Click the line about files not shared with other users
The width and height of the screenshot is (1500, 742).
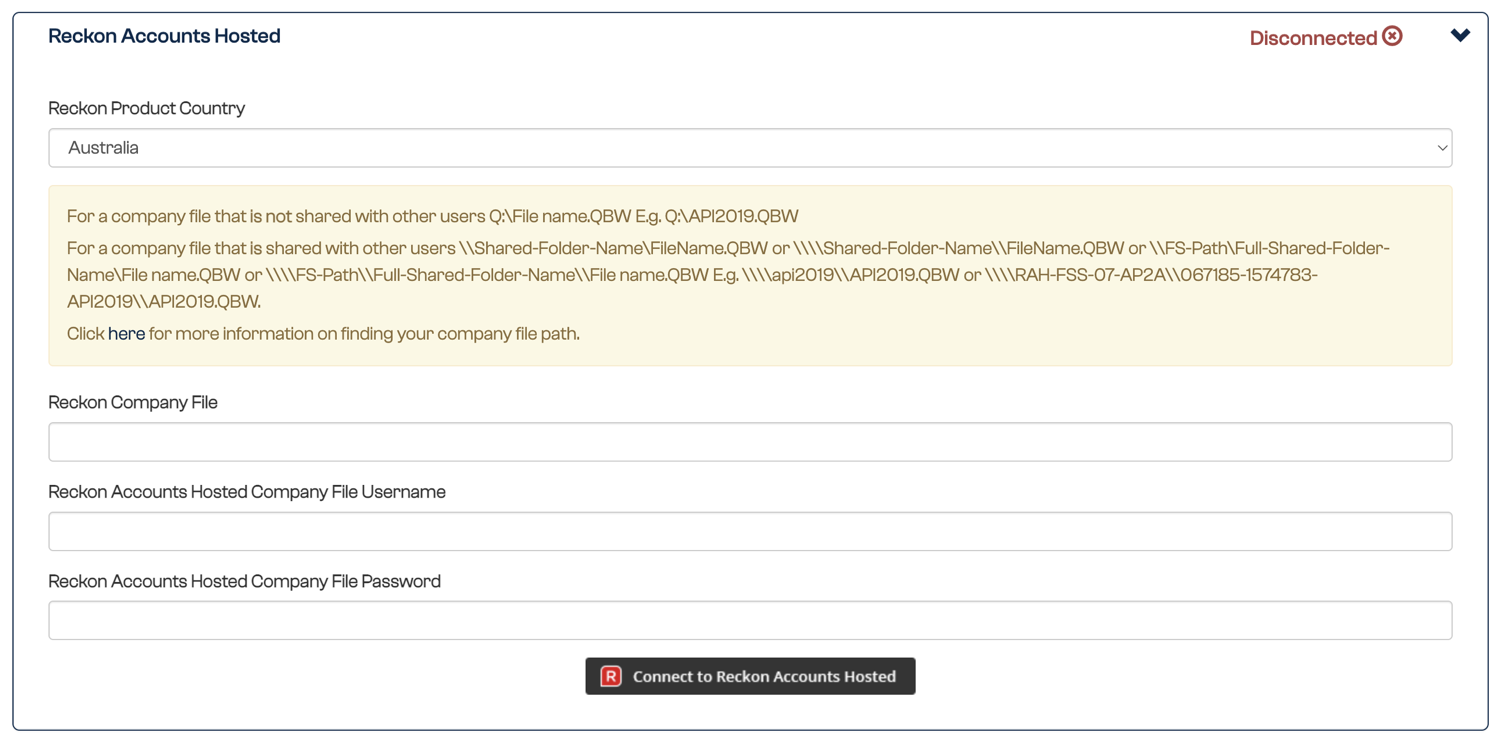[433, 216]
